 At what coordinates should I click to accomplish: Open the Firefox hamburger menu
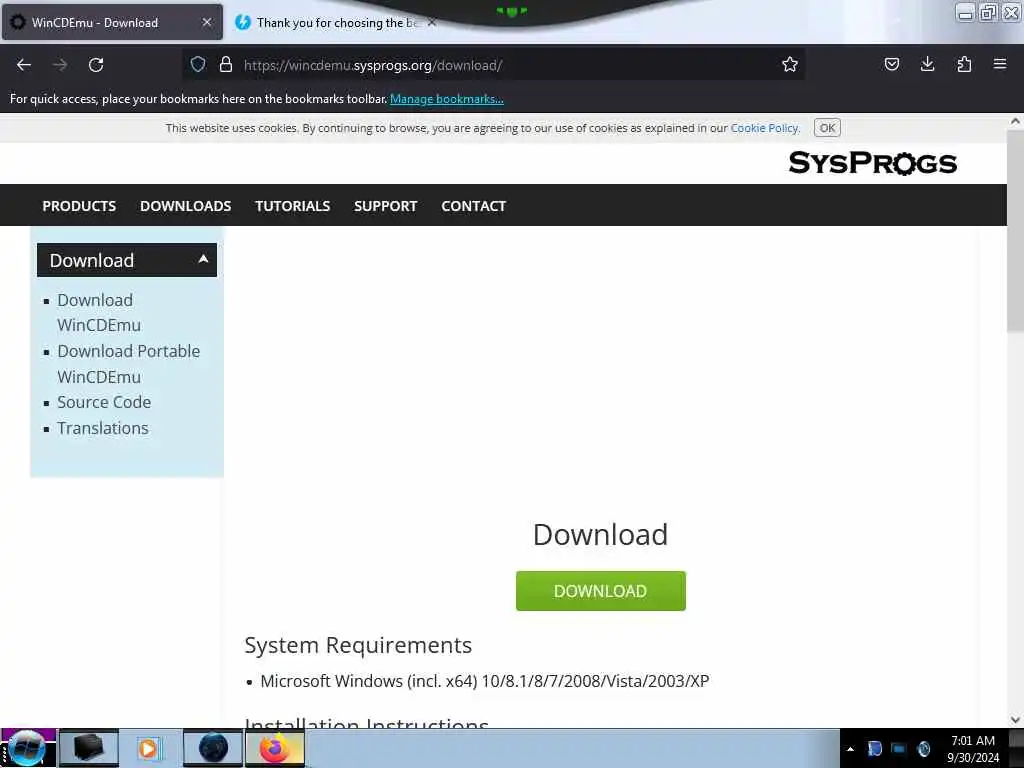[1000, 64]
